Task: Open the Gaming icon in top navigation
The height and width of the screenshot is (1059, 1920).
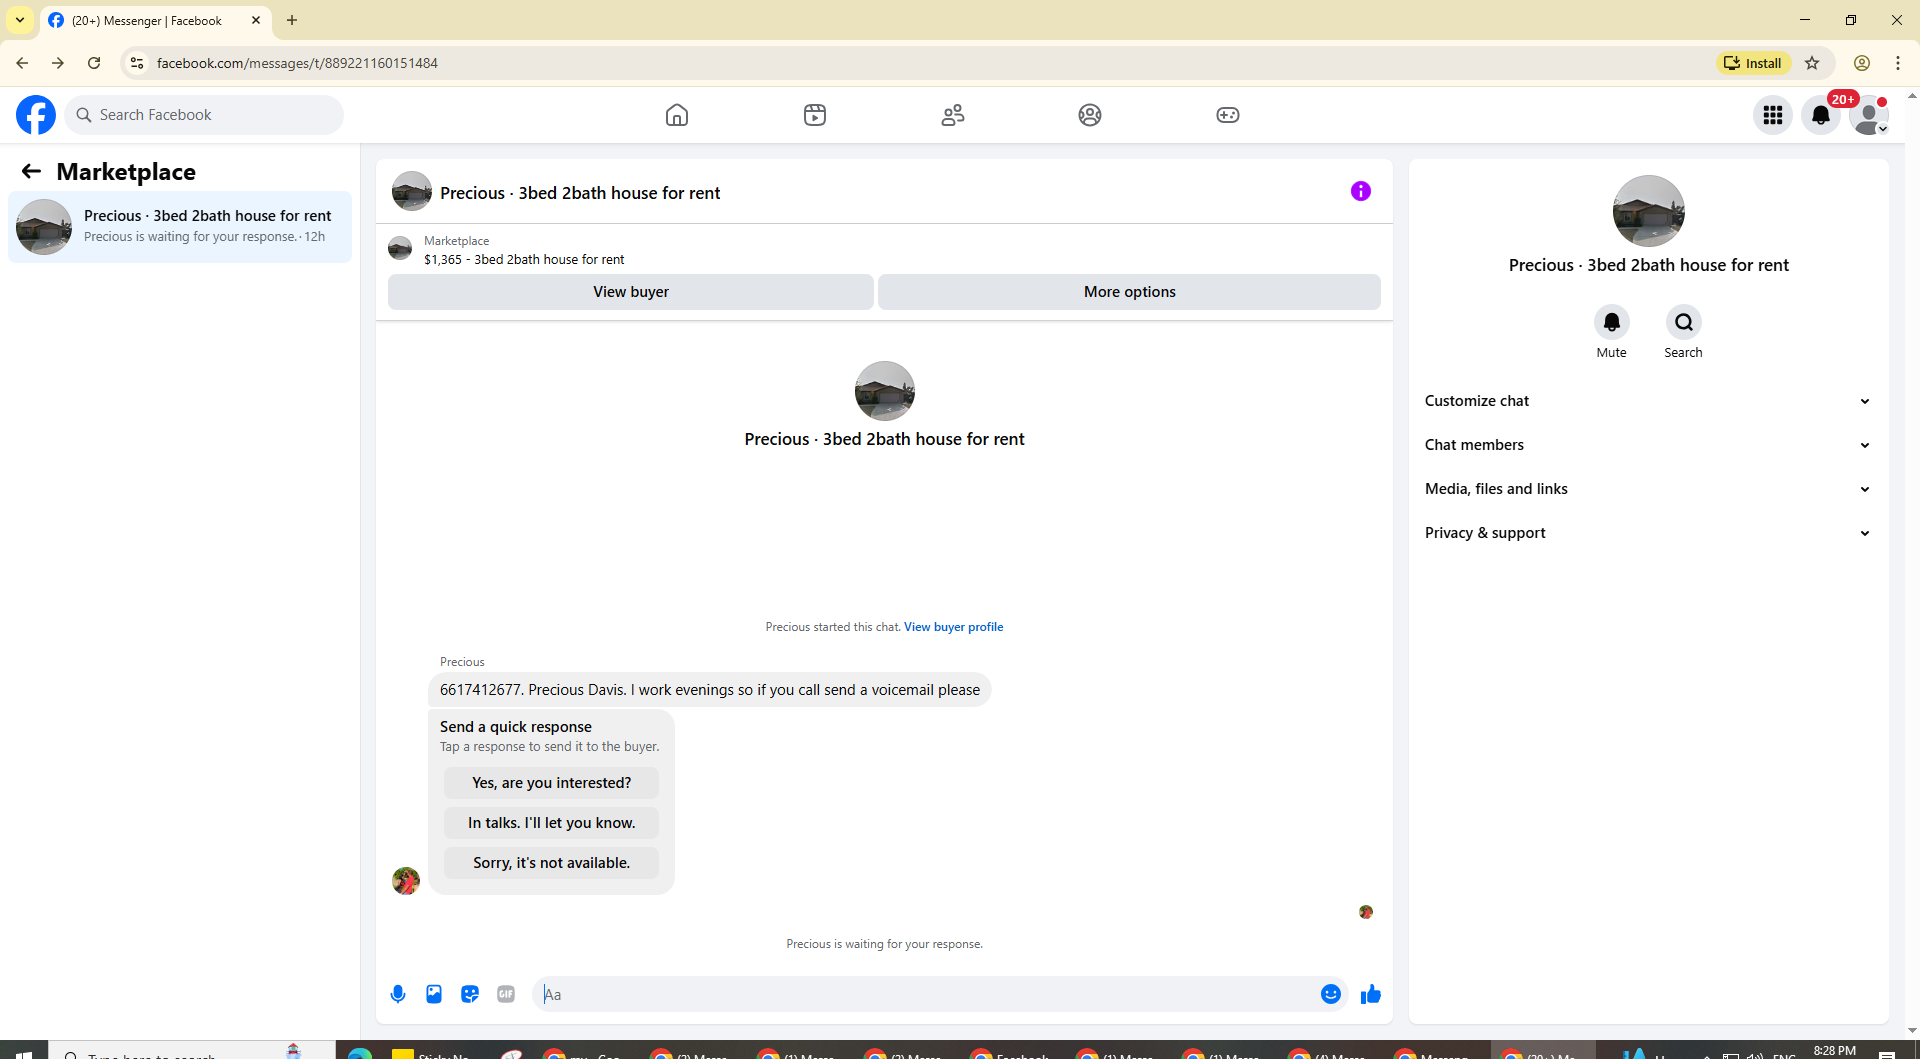Action: (1228, 115)
